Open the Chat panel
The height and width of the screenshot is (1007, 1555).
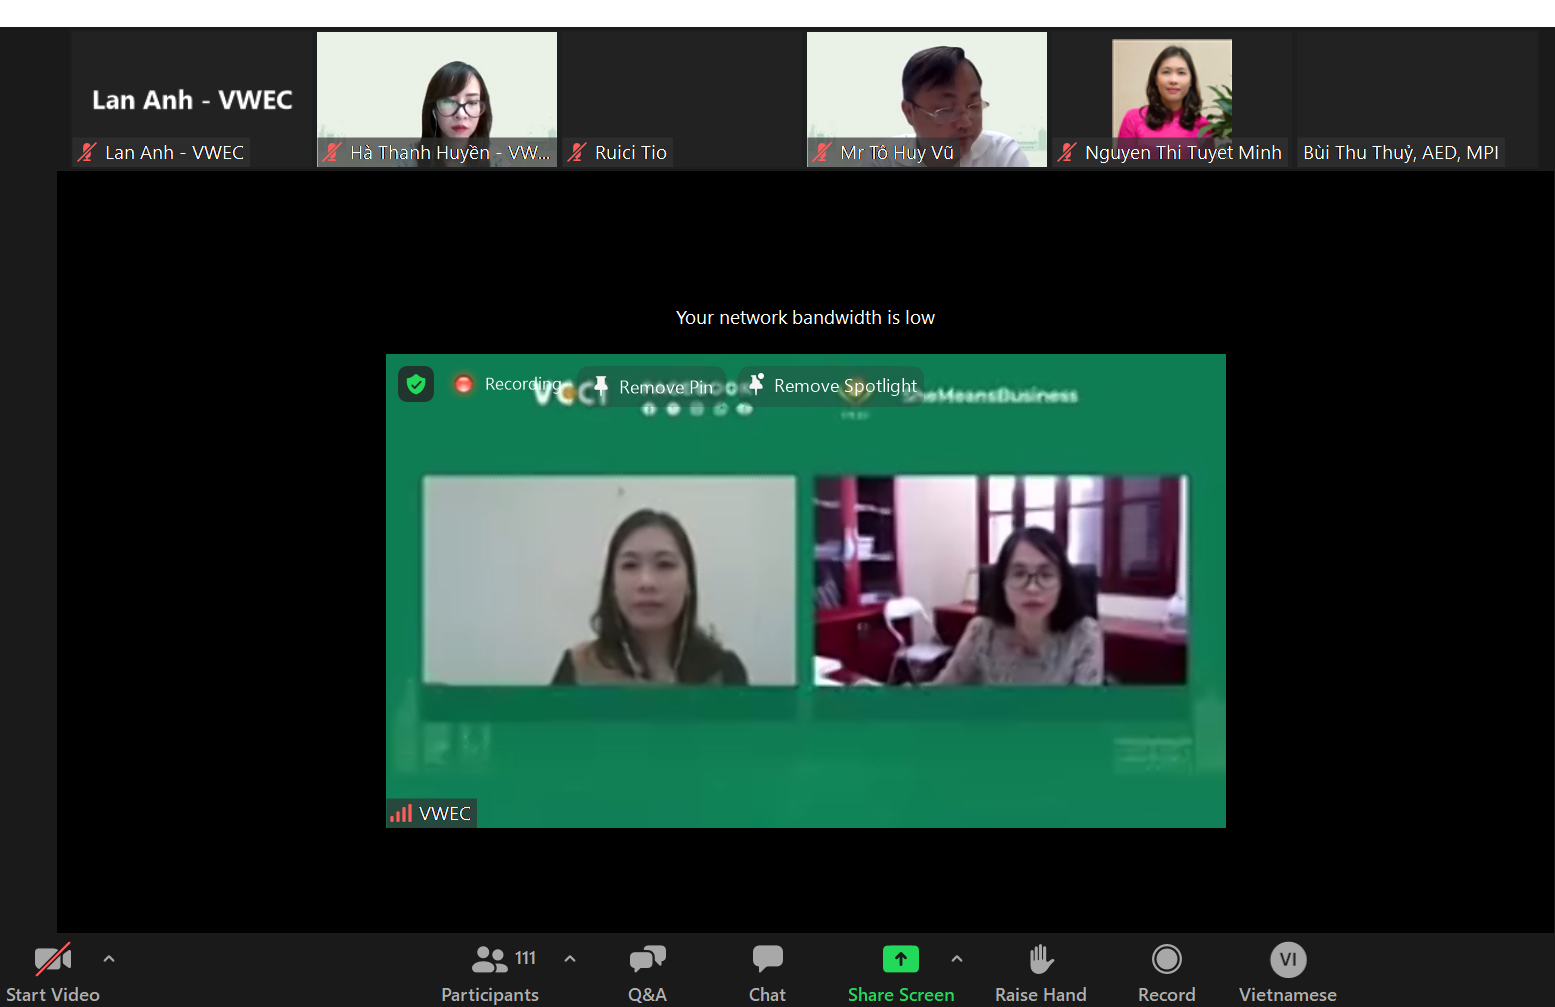(767, 960)
